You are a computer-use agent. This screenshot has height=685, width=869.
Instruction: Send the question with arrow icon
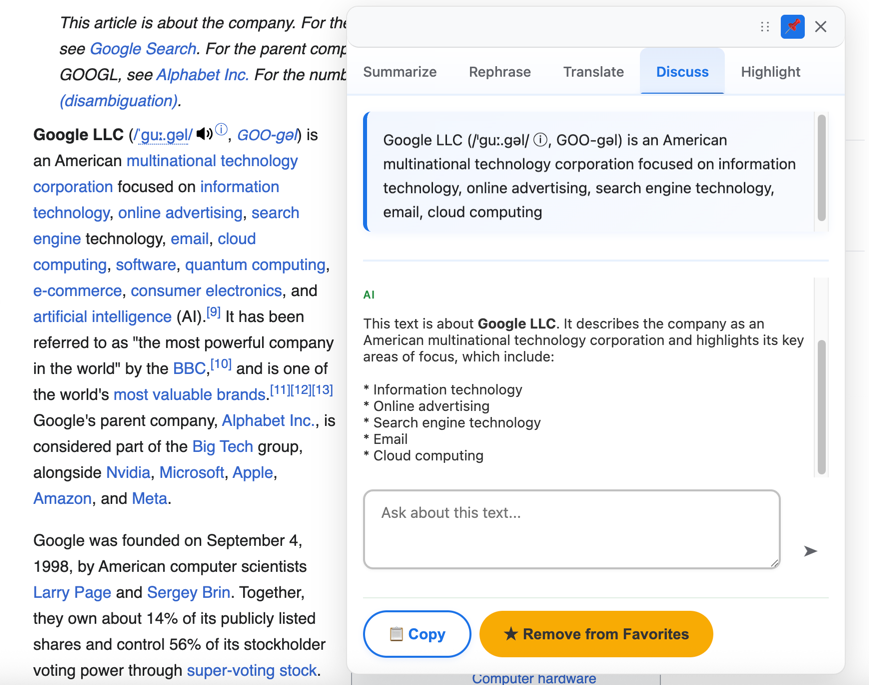coord(810,551)
